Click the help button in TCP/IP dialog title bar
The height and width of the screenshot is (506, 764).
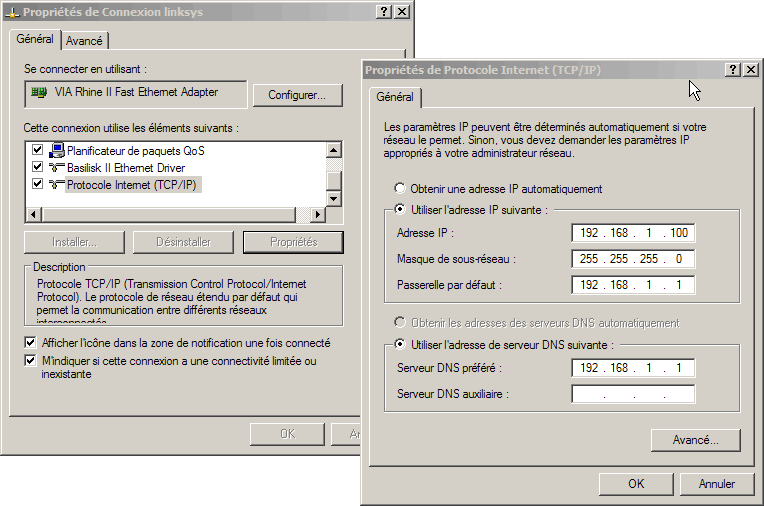click(x=733, y=70)
